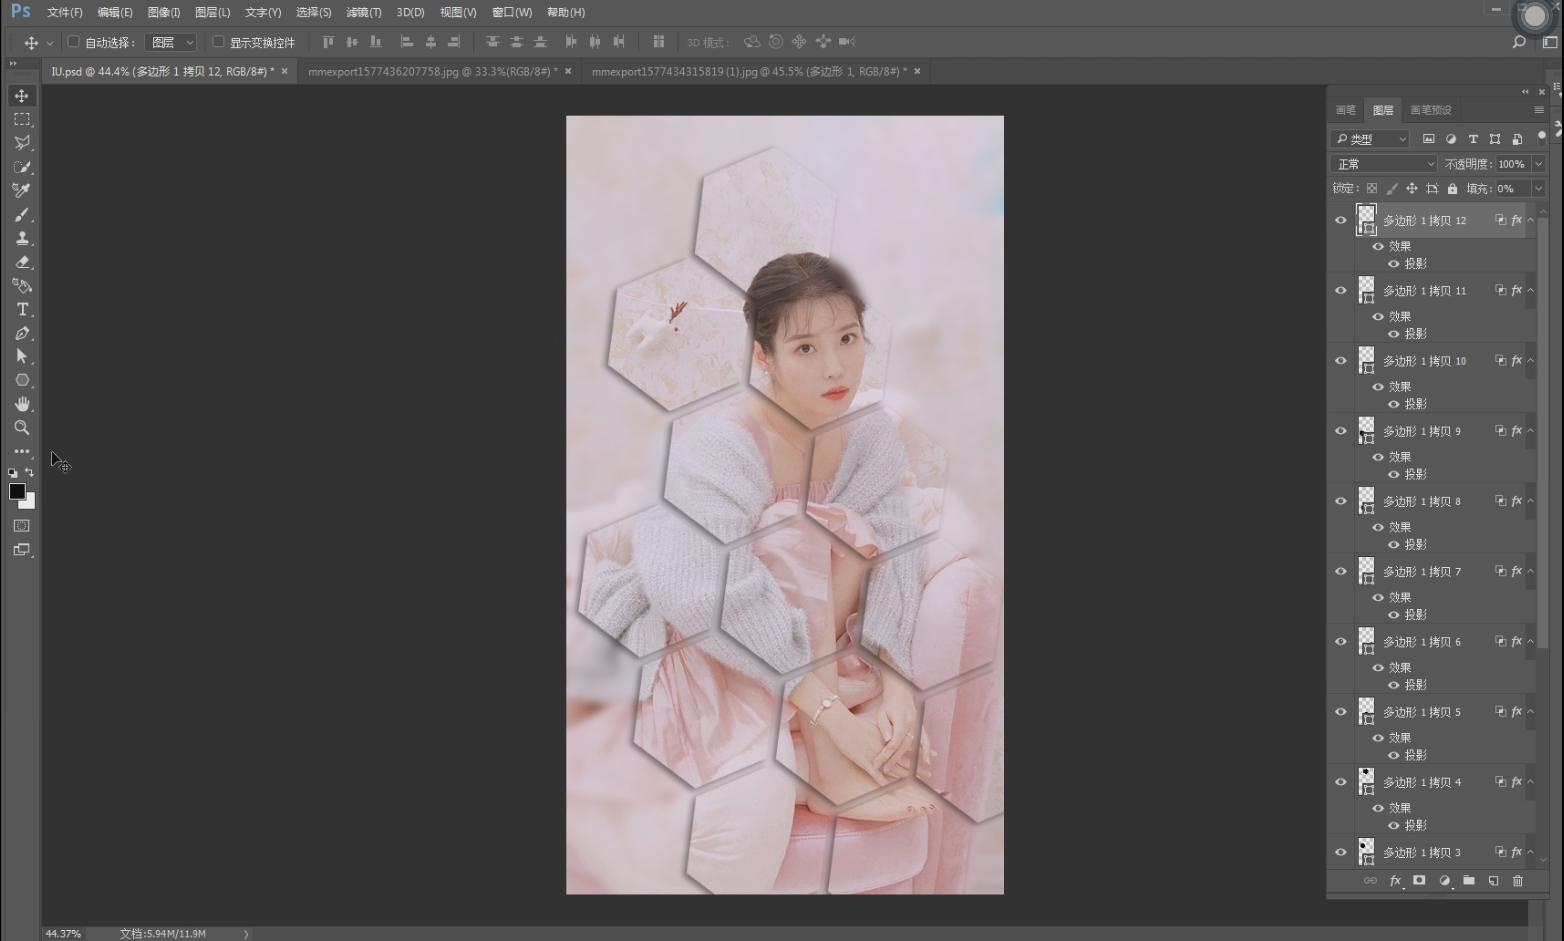This screenshot has width=1564, height=941.
Task: Add a layer mask from panel bottom
Action: [x=1419, y=881]
